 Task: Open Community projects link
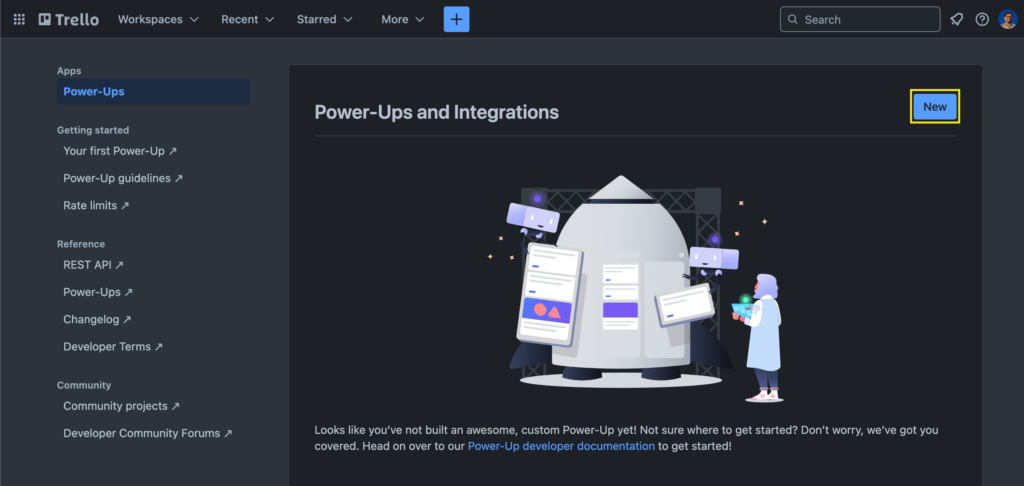click(121, 406)
